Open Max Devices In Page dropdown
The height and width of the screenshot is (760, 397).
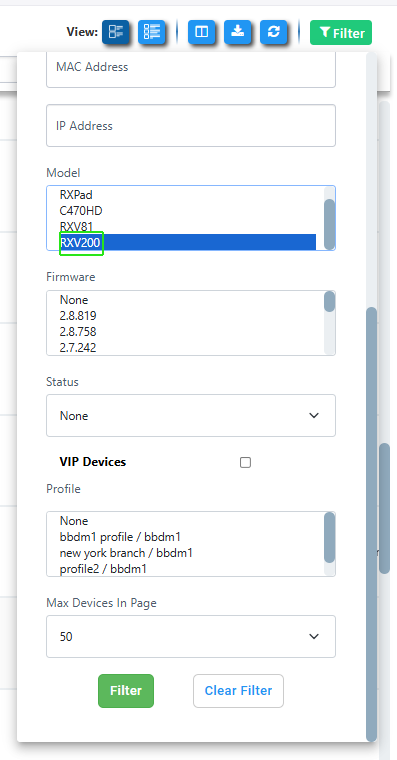191,636
